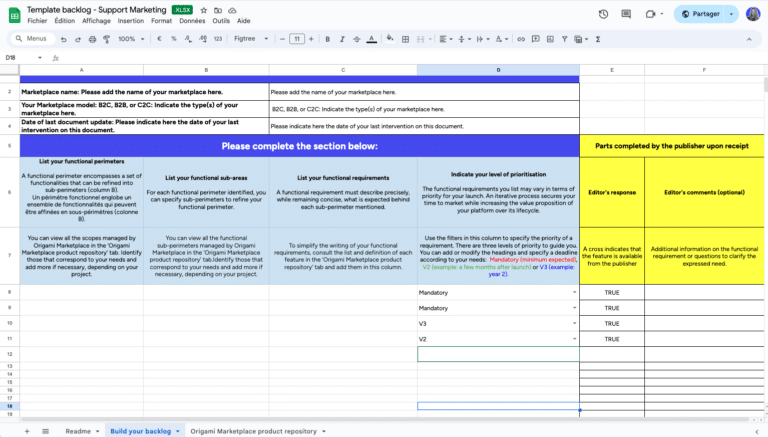Open the Affichage menu

[96, 21]
